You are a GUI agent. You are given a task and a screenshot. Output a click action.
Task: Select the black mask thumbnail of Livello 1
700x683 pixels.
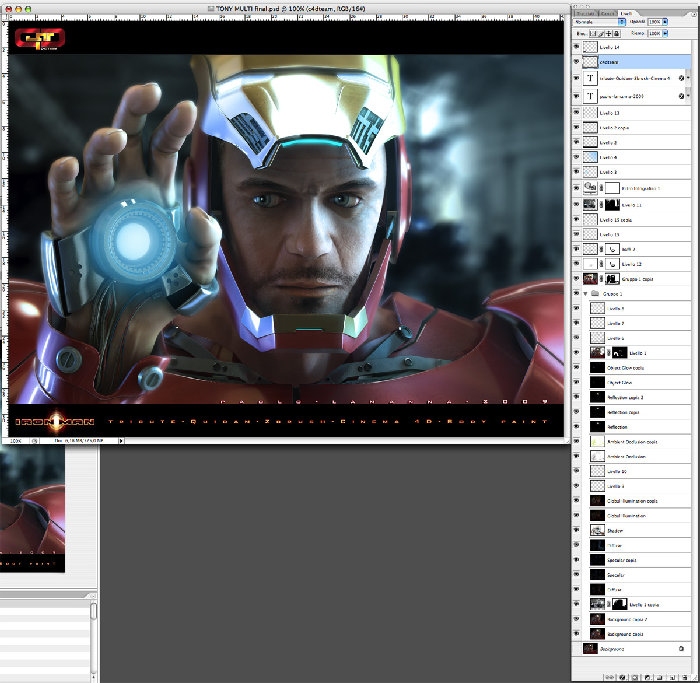click(619, 353)
